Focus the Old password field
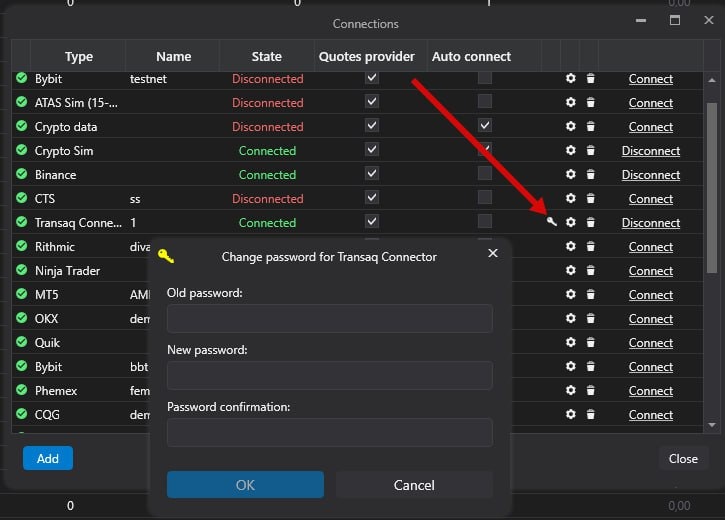This screenshot has width=725, height=520. point(330,318)
